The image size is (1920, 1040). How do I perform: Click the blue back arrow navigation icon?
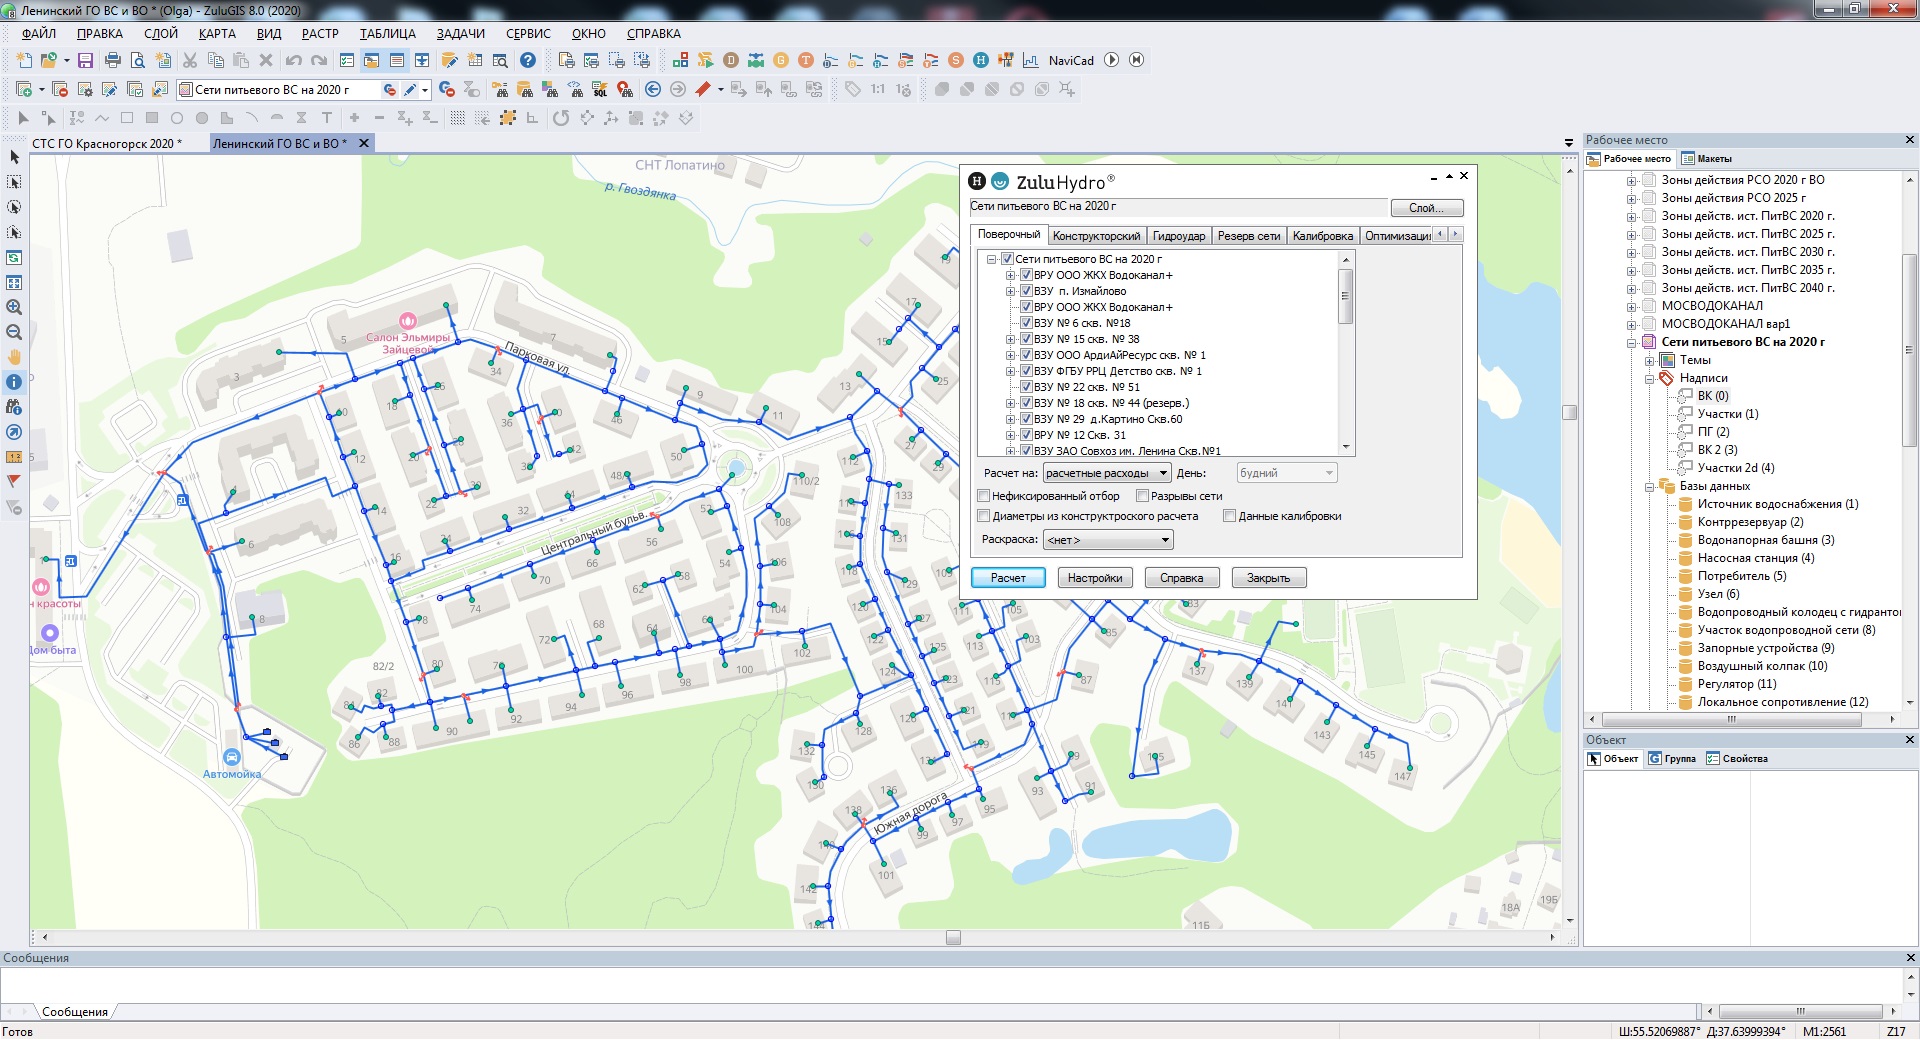pos(653,89)
